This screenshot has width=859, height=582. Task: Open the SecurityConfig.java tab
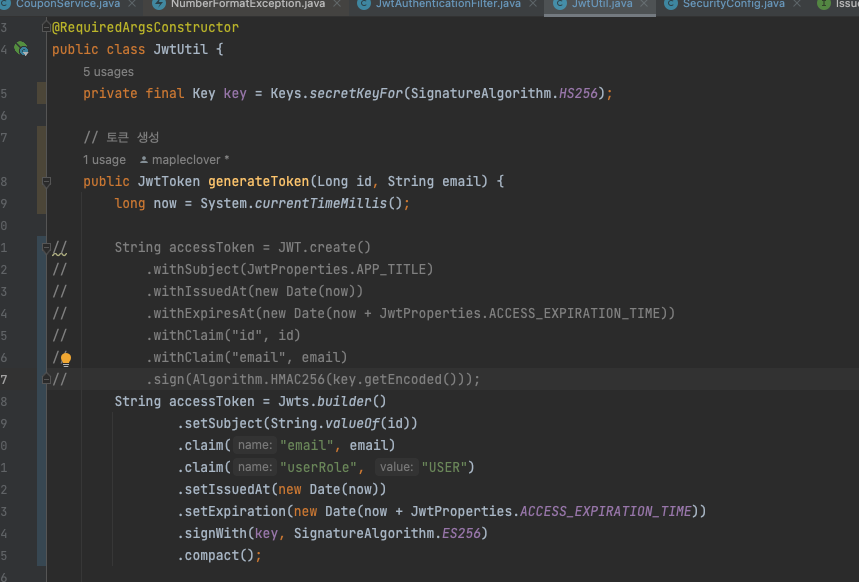click(734, 4)
